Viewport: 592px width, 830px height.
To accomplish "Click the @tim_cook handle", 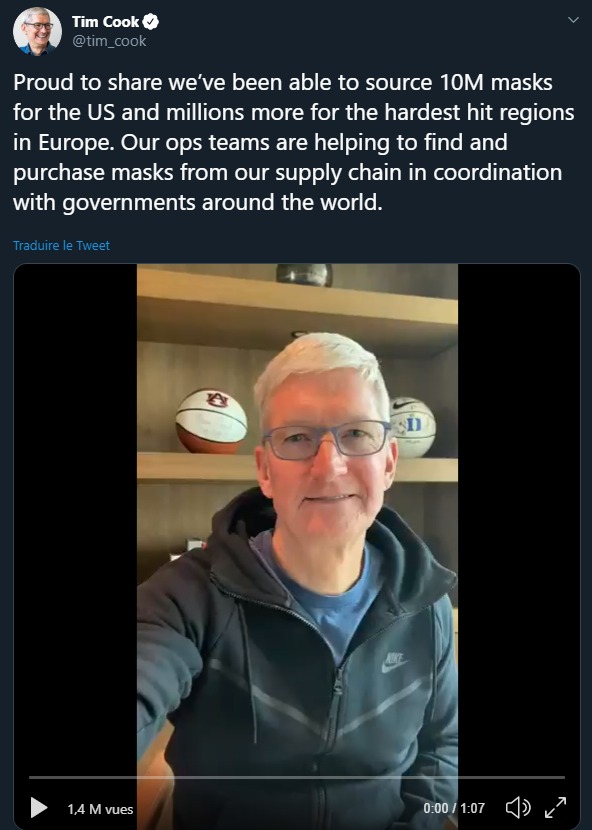I will click(109, 41).
